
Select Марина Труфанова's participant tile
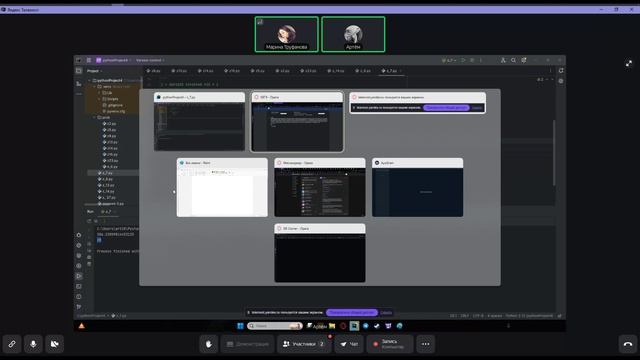pos(287,34)
